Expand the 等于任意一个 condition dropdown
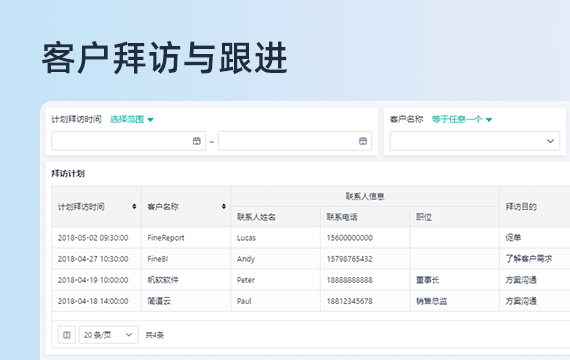The image size is (570, 360). tap(462, 119)
